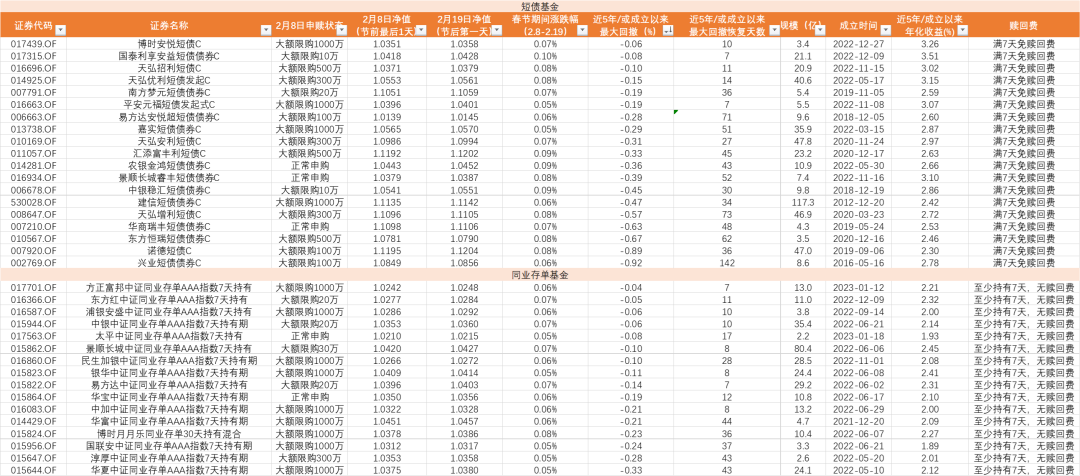Open the 年化收益(%) column filter dropdown

963,30
